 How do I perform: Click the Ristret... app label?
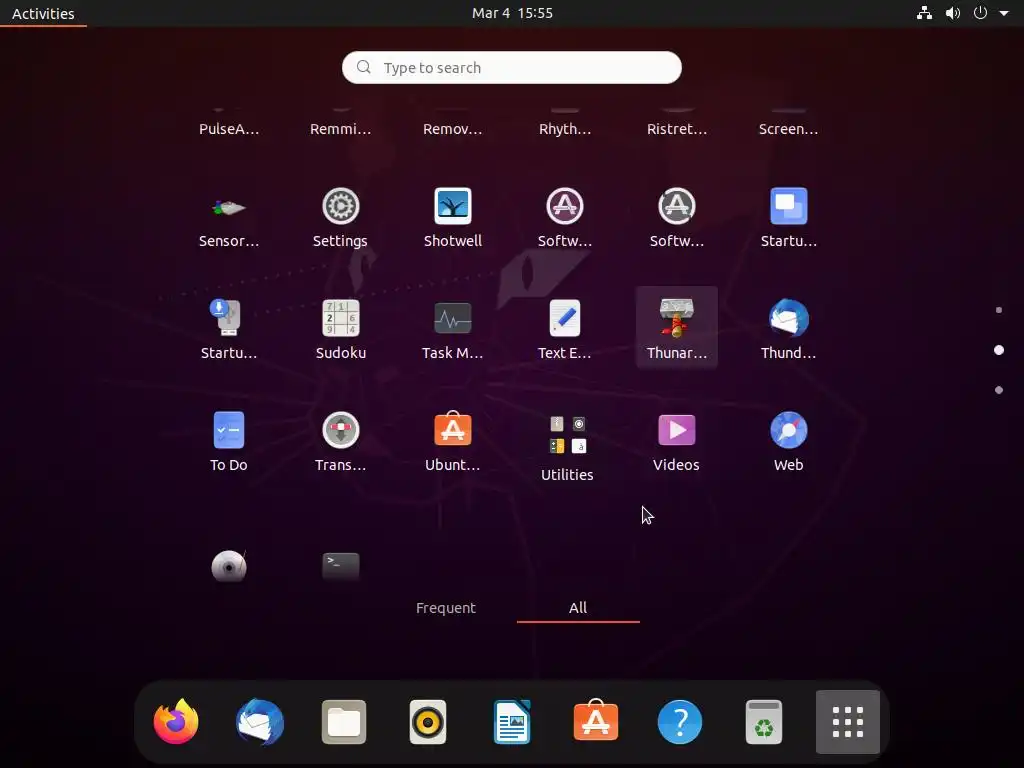tap(677, 129)
